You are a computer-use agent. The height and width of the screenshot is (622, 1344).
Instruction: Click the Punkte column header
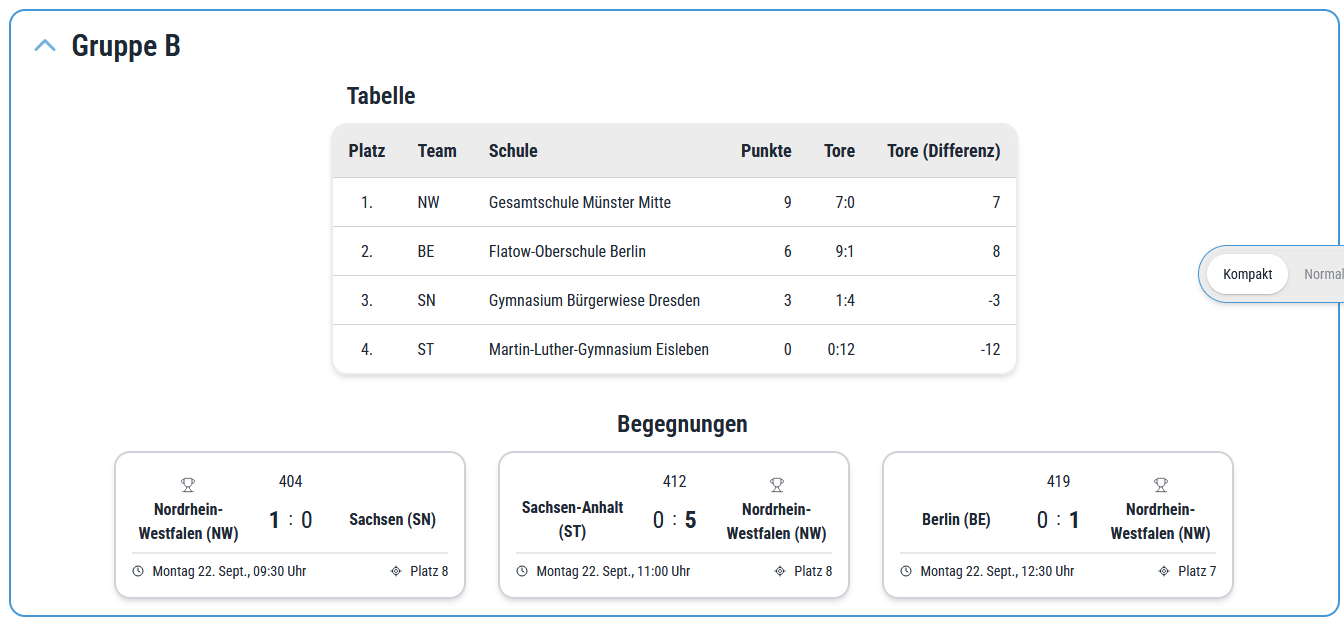pos(766,151)
